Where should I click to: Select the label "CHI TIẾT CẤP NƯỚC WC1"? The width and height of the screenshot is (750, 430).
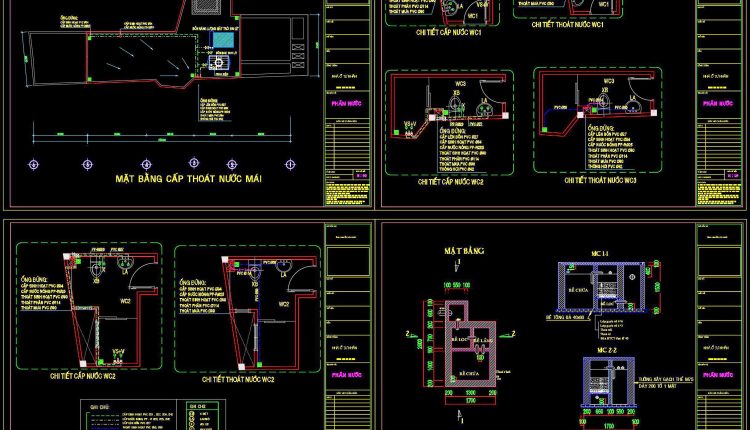tap(449, 33)
